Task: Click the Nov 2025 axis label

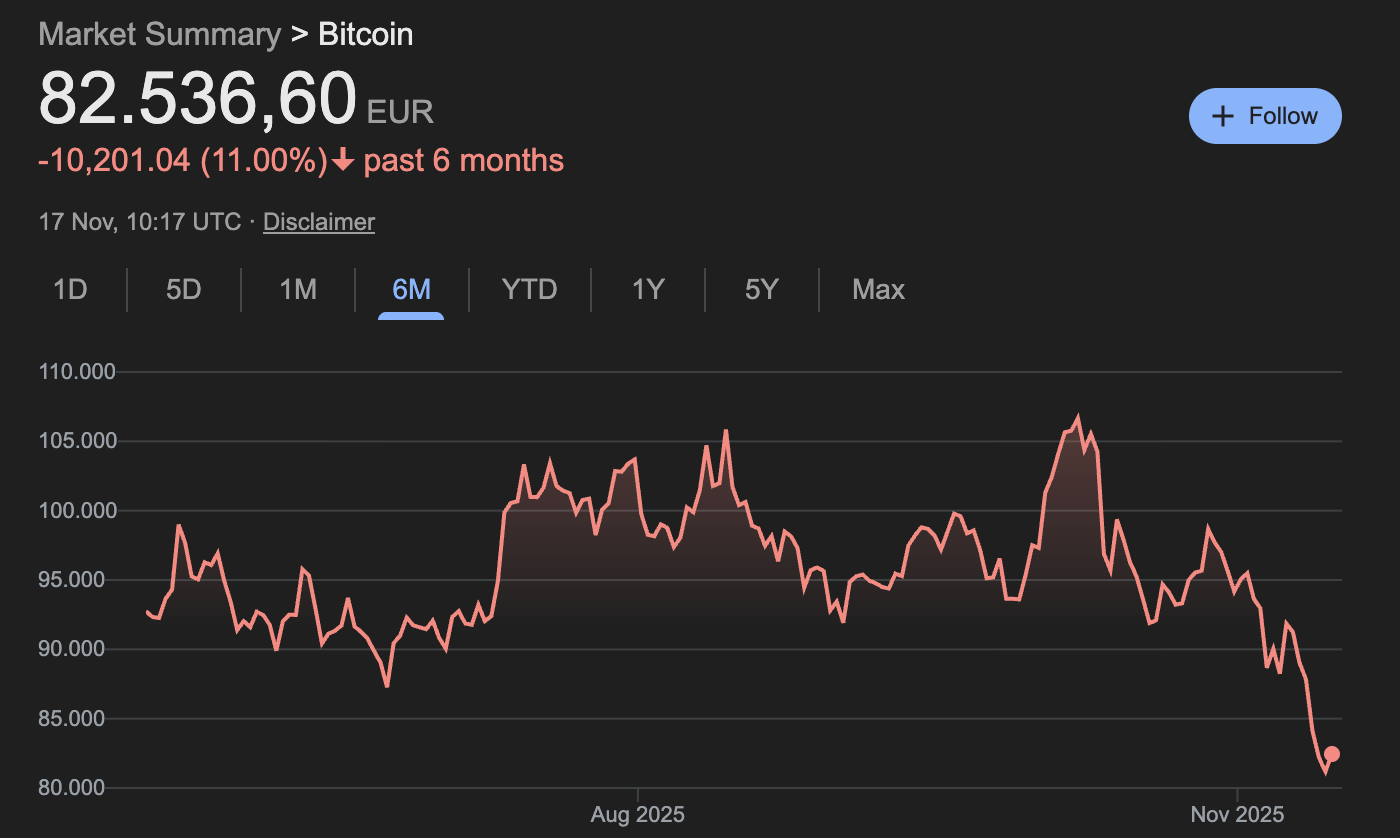Action: coord(1237,815)
